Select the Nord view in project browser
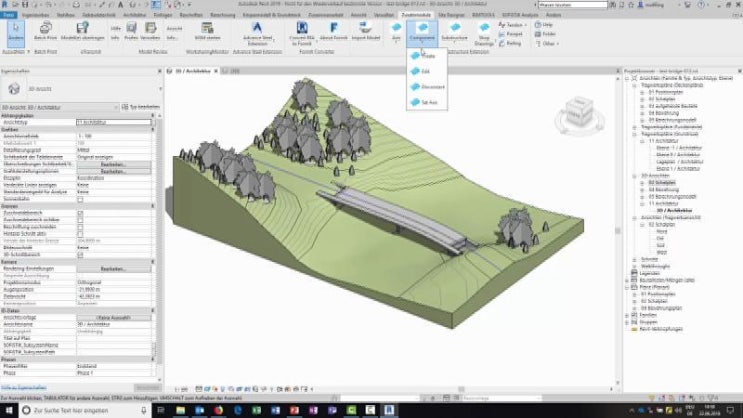 pos(661,231)
